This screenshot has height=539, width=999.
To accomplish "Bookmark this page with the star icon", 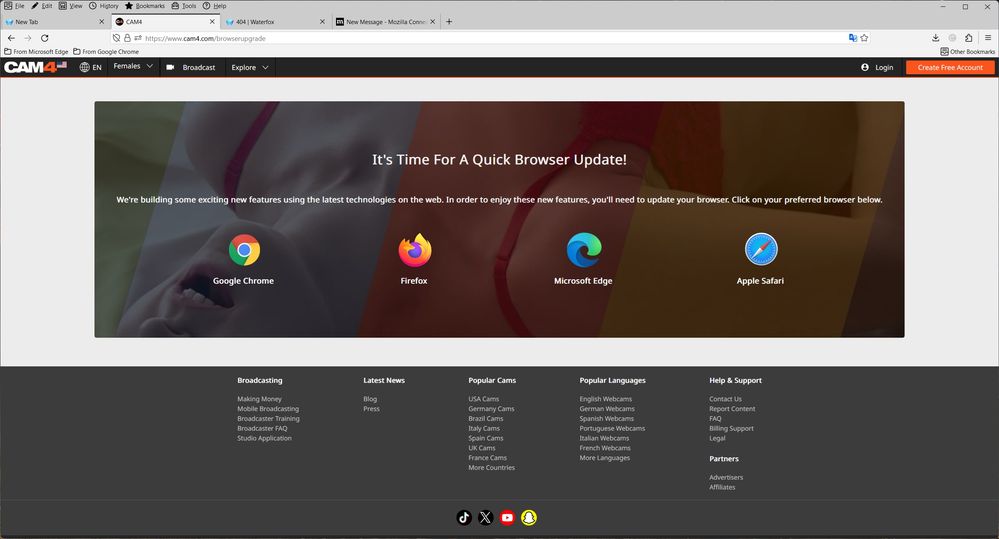I will [865, 38].
